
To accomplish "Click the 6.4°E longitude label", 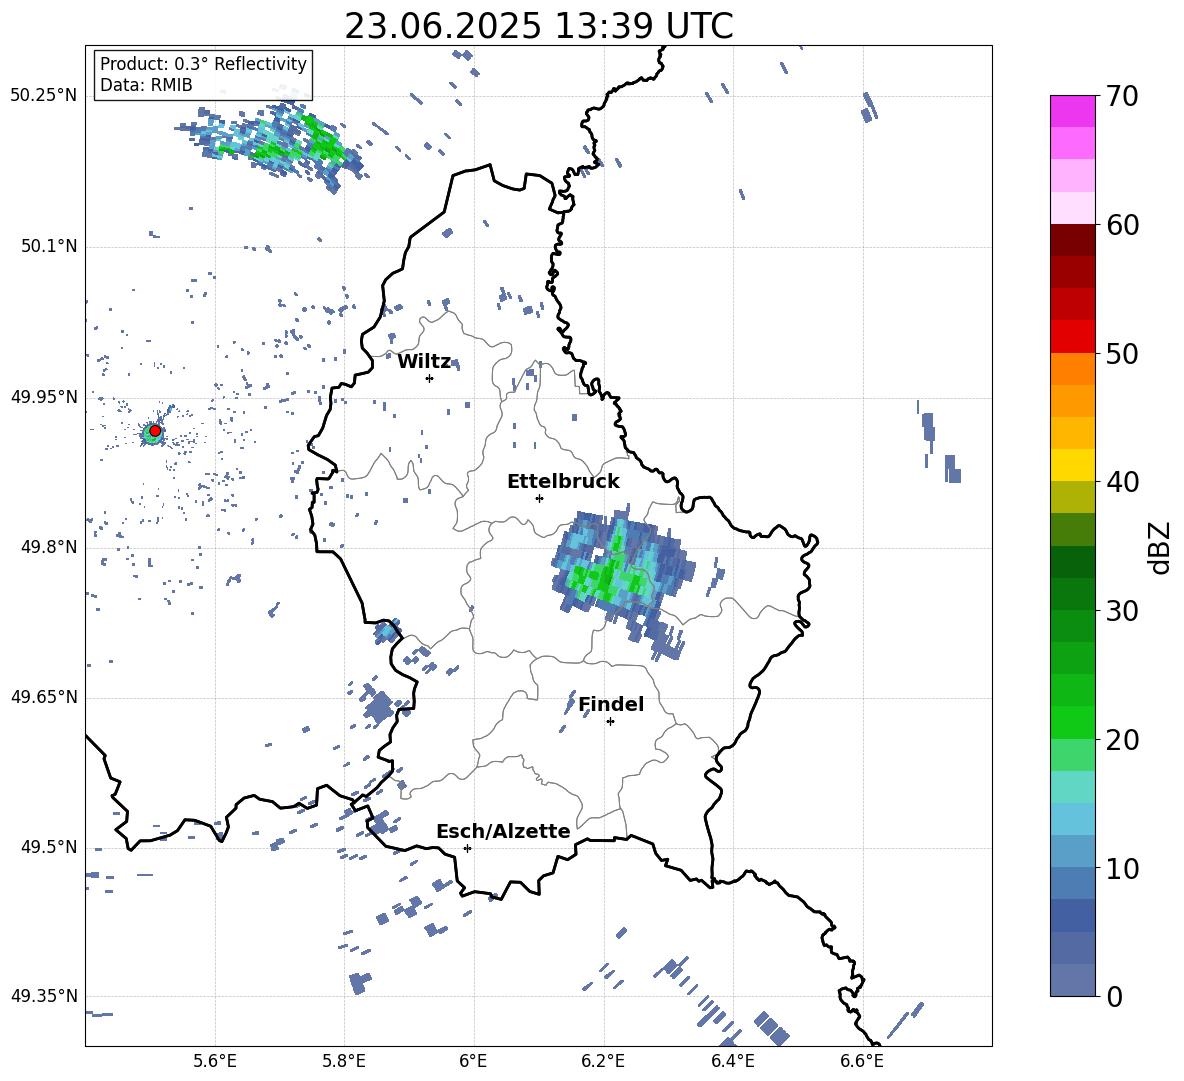I will click(x=732, y=1061).
